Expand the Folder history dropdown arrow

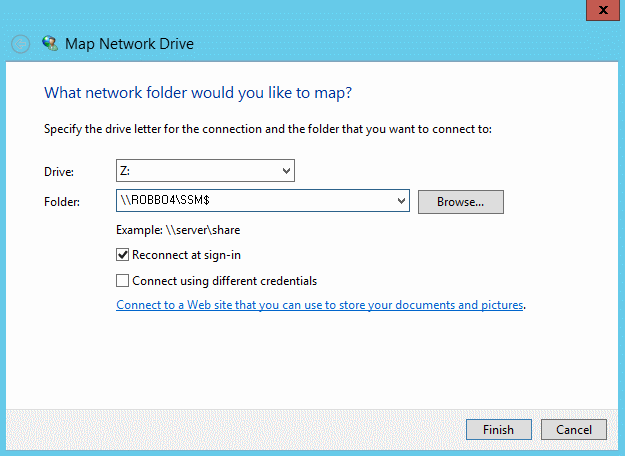pyautogui.click(x=401, y=201)
